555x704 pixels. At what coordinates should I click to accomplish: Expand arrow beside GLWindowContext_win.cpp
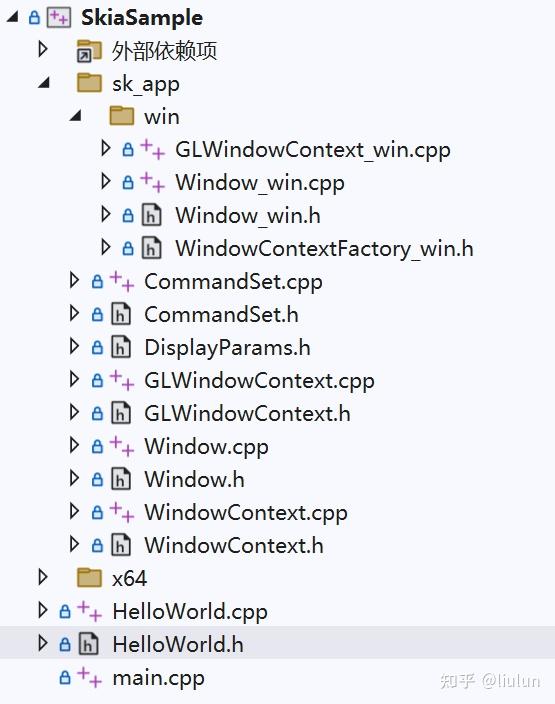[106, 148]
